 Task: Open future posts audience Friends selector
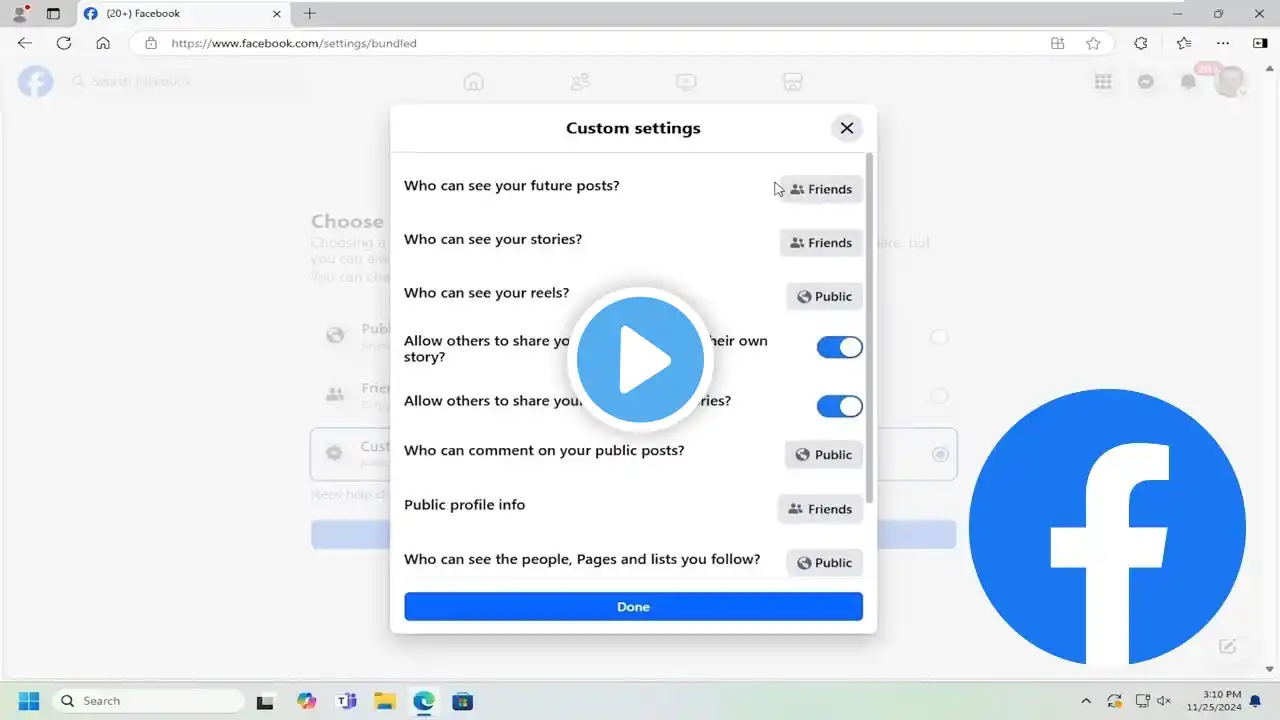(x=821, y=189)
